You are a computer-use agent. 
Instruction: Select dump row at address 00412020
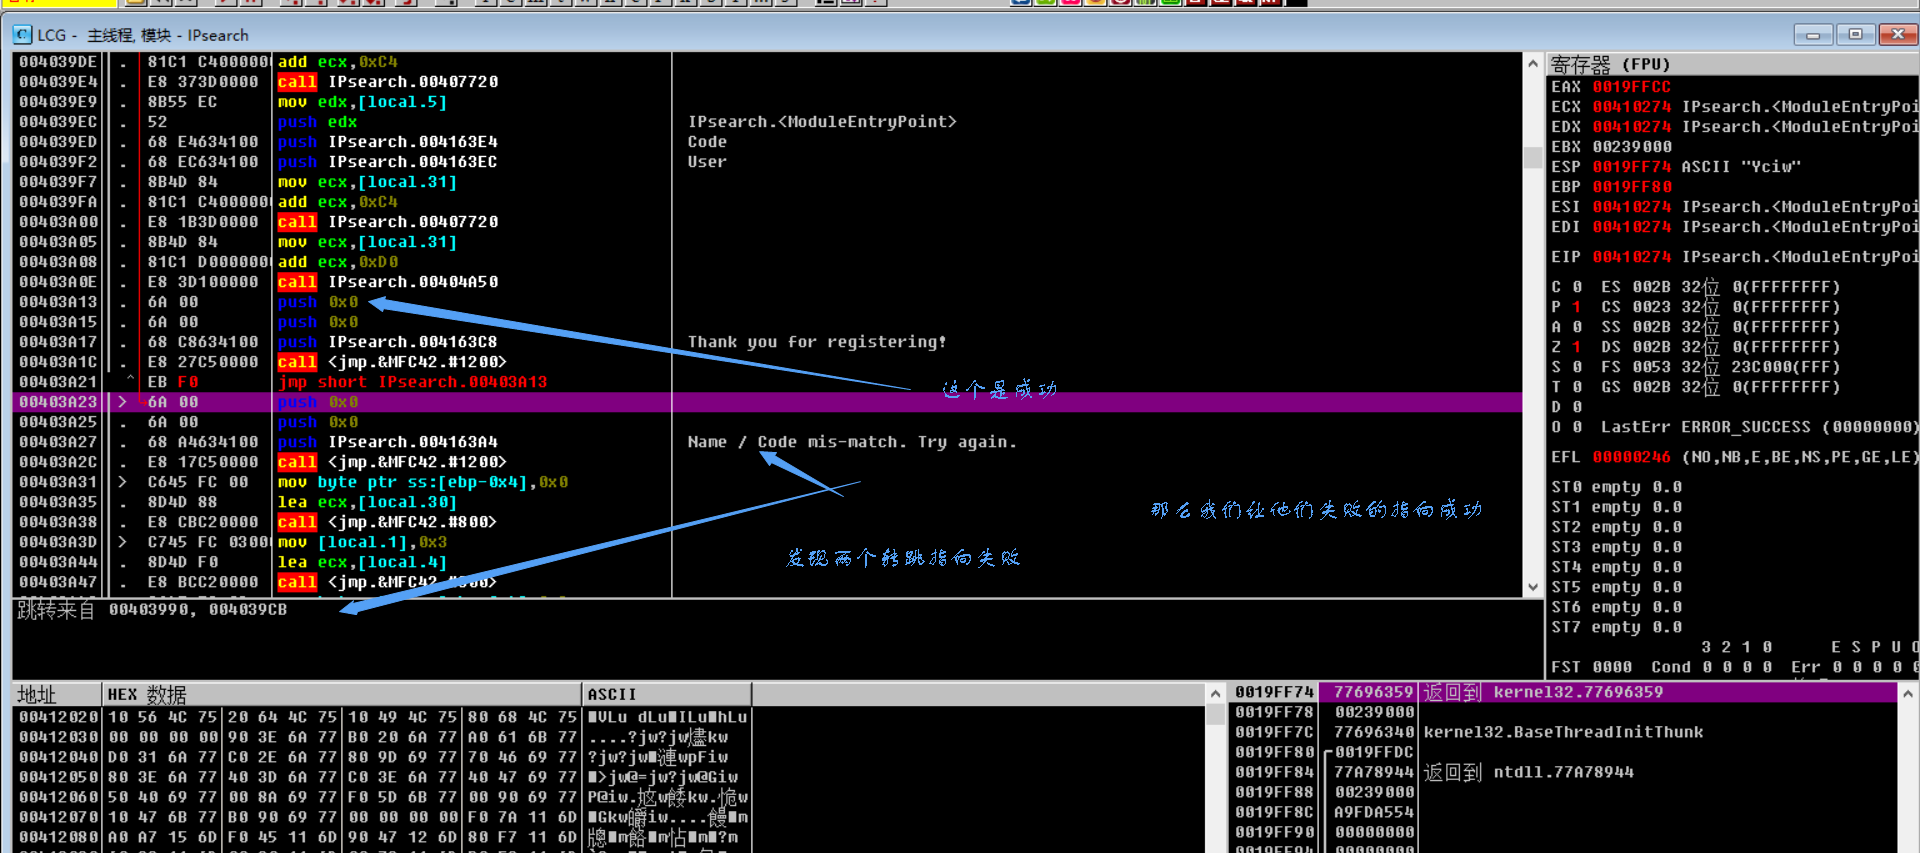tap(382, 717)
